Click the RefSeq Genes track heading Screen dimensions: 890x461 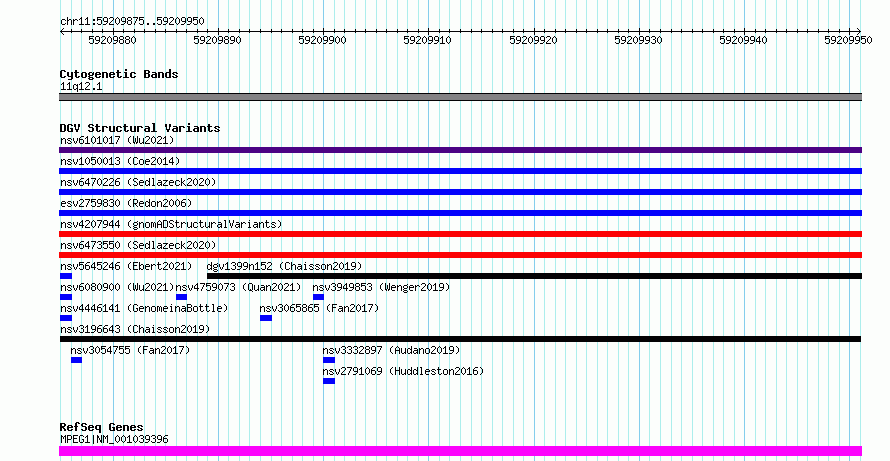click(102, 428)
